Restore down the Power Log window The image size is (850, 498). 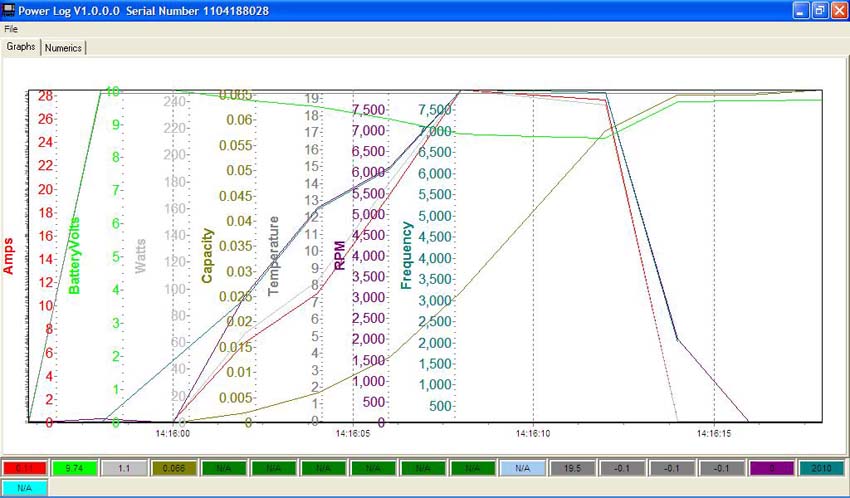coord(820,11)
